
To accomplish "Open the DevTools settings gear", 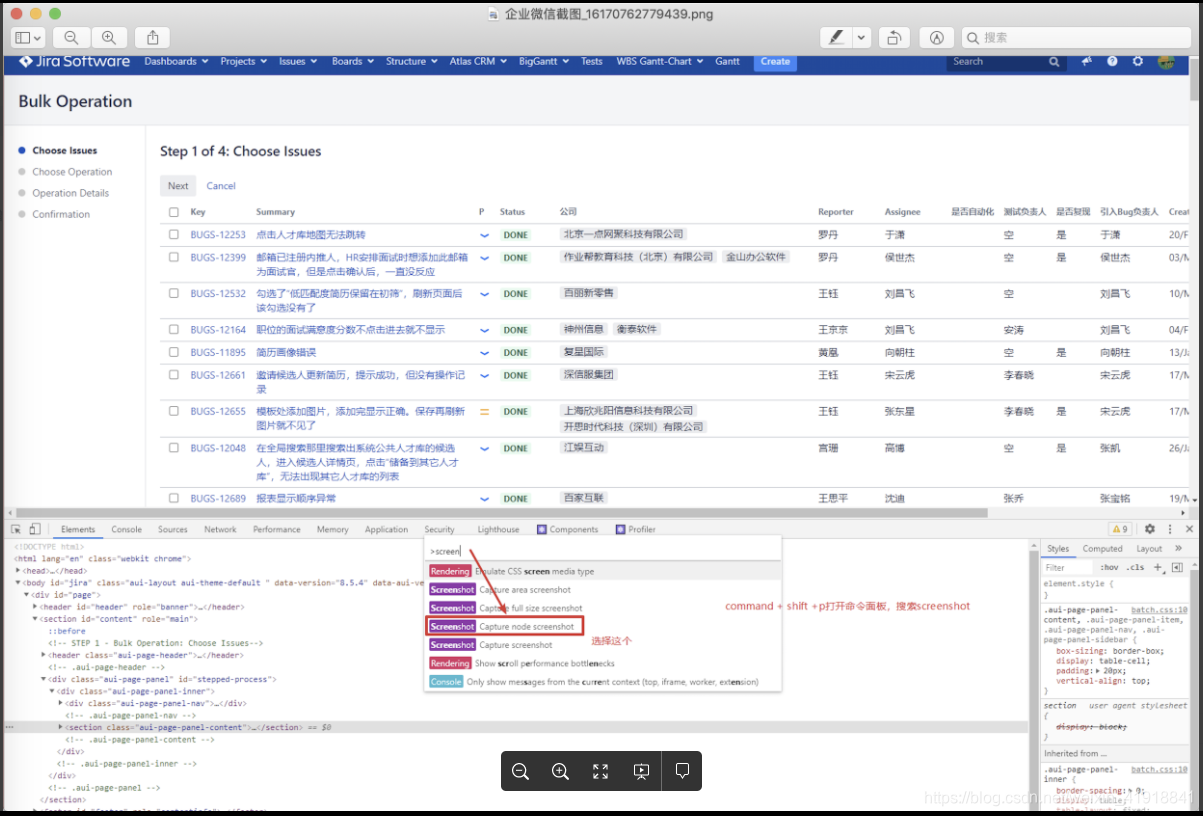I will pos(1149,529).
